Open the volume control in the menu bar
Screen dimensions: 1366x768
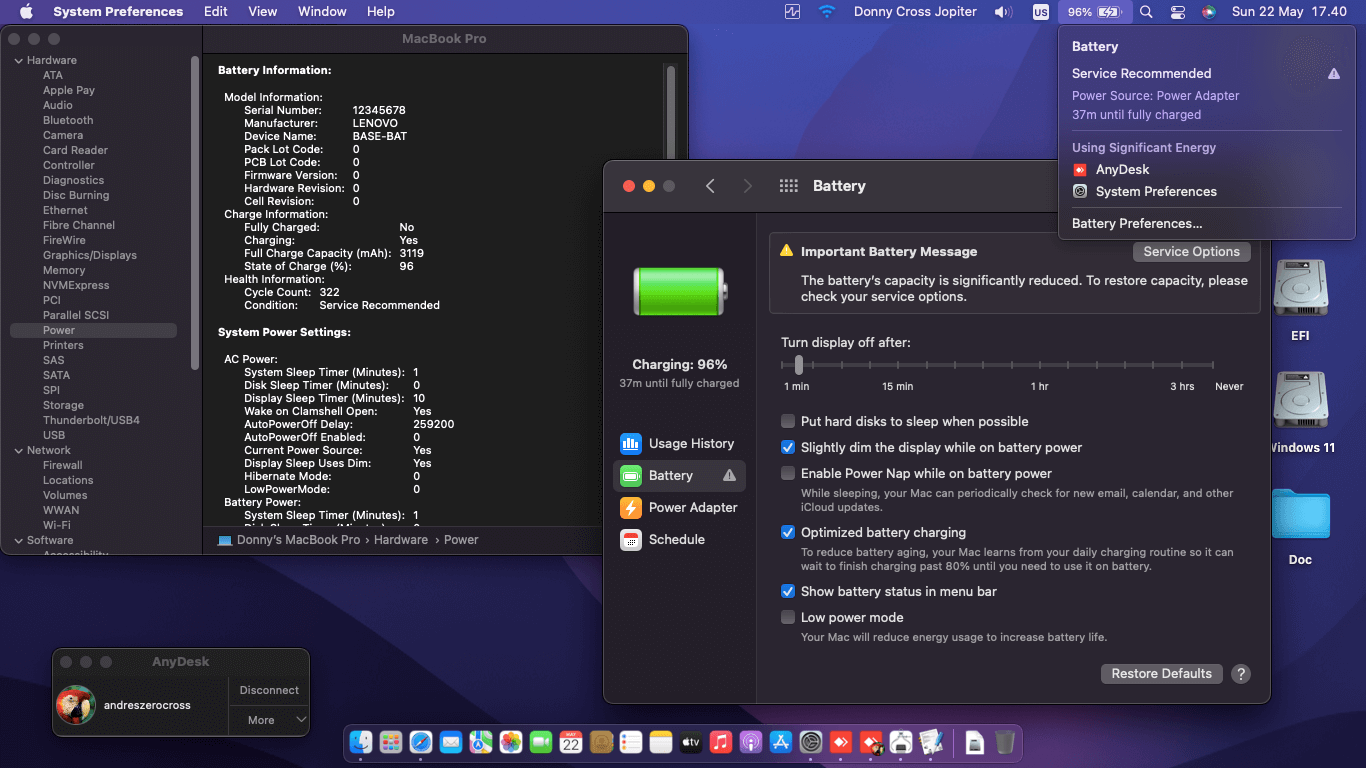pos(1003,12)
